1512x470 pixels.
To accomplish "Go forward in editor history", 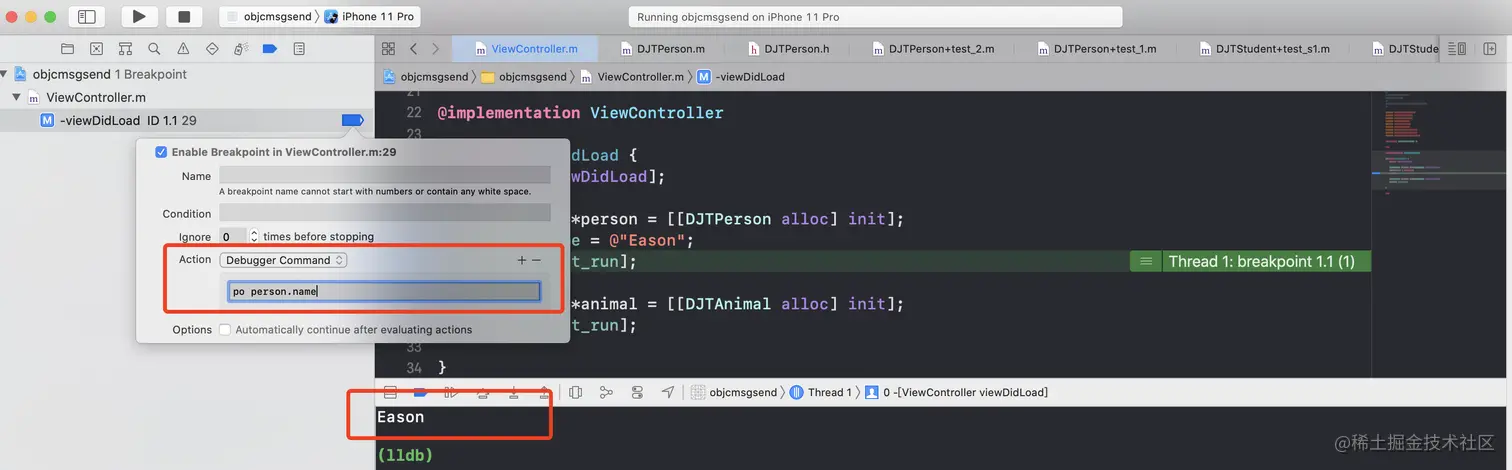I will (x=435, y=48).
